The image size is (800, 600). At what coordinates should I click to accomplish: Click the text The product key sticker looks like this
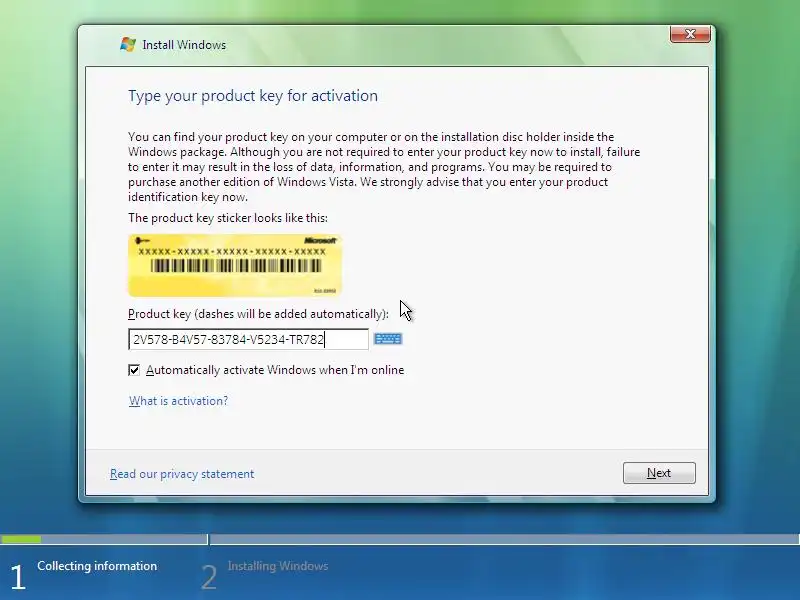tap(228, 218)
